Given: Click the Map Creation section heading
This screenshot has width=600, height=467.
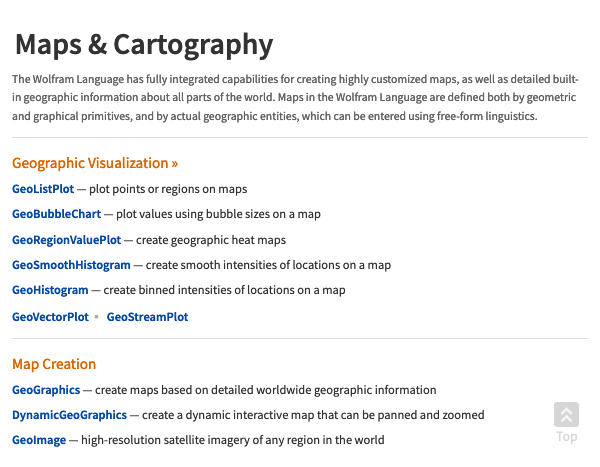Looking at the screenshot, I should tap(54, 364).
